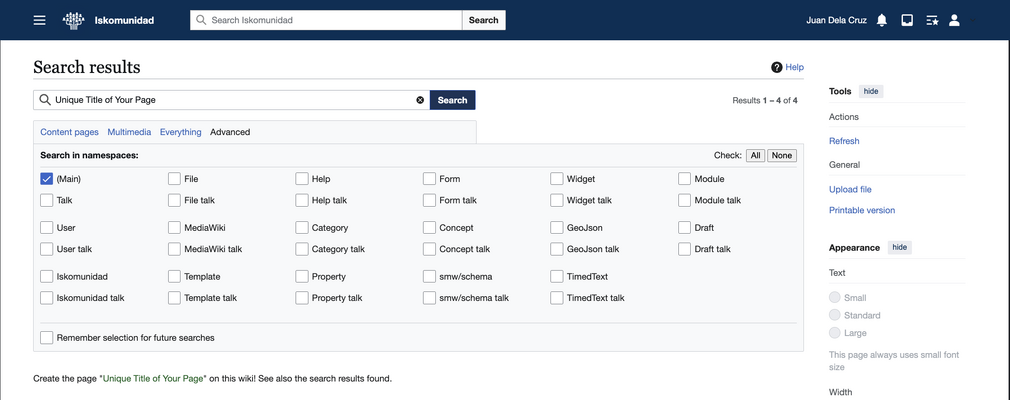Open the watchlist star icon
This screenshot has height=400, width=1010.
[x=932, y=20]
